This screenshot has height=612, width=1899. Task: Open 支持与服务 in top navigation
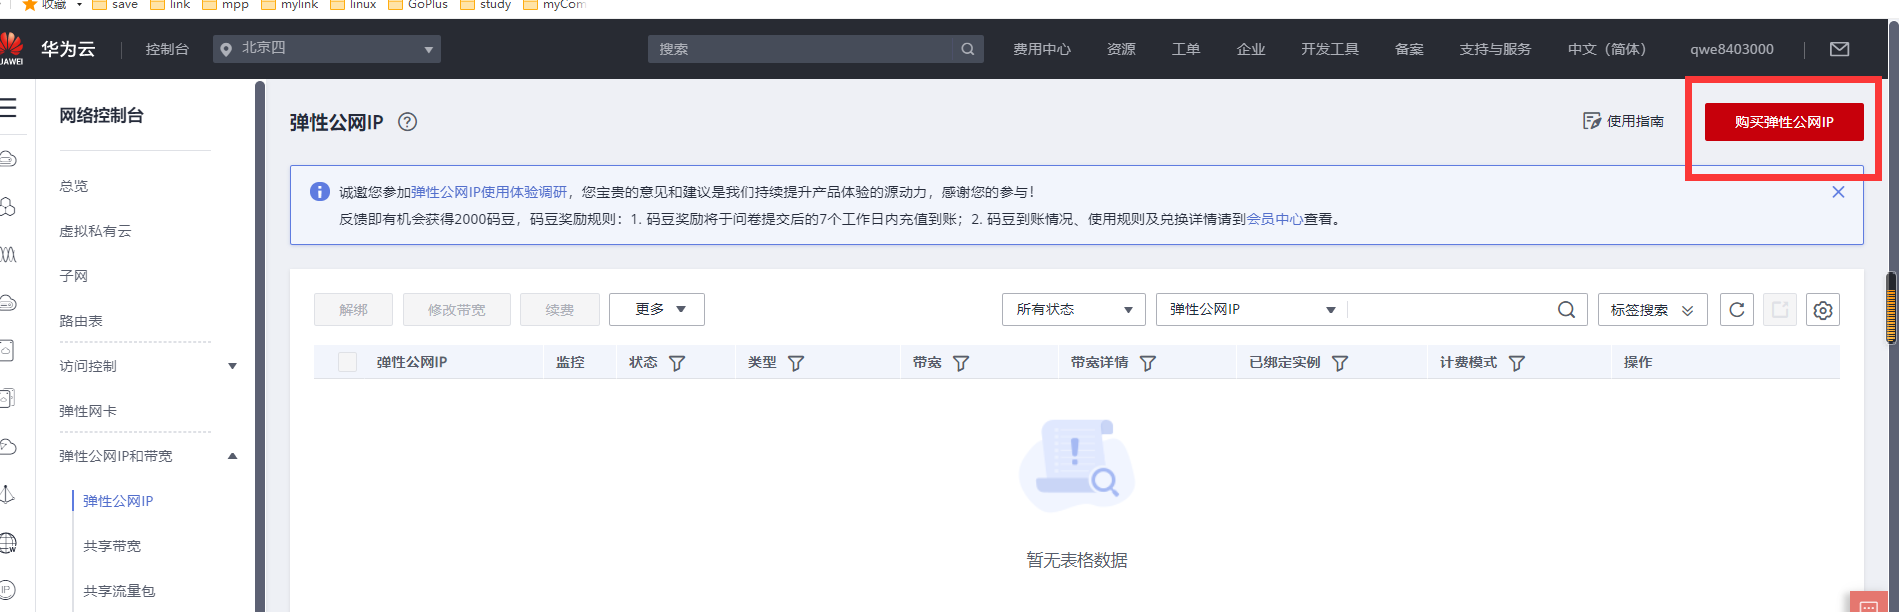(1495, 49)
